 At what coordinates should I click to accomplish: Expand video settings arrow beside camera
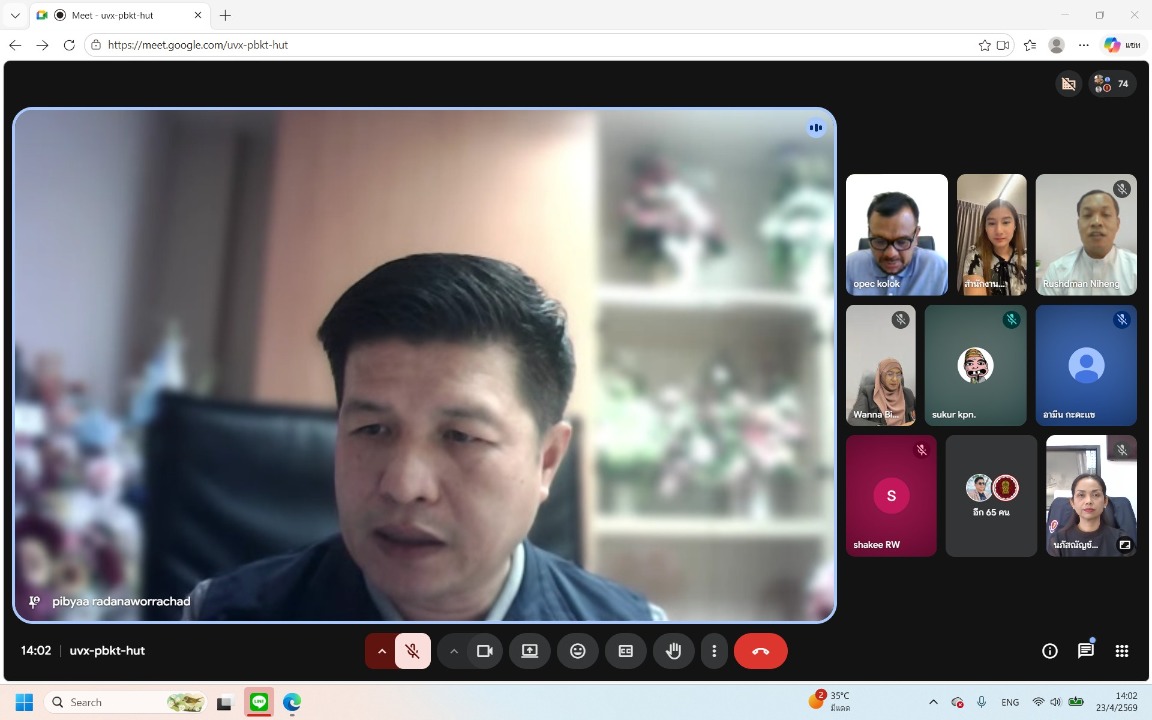point(454,651)
